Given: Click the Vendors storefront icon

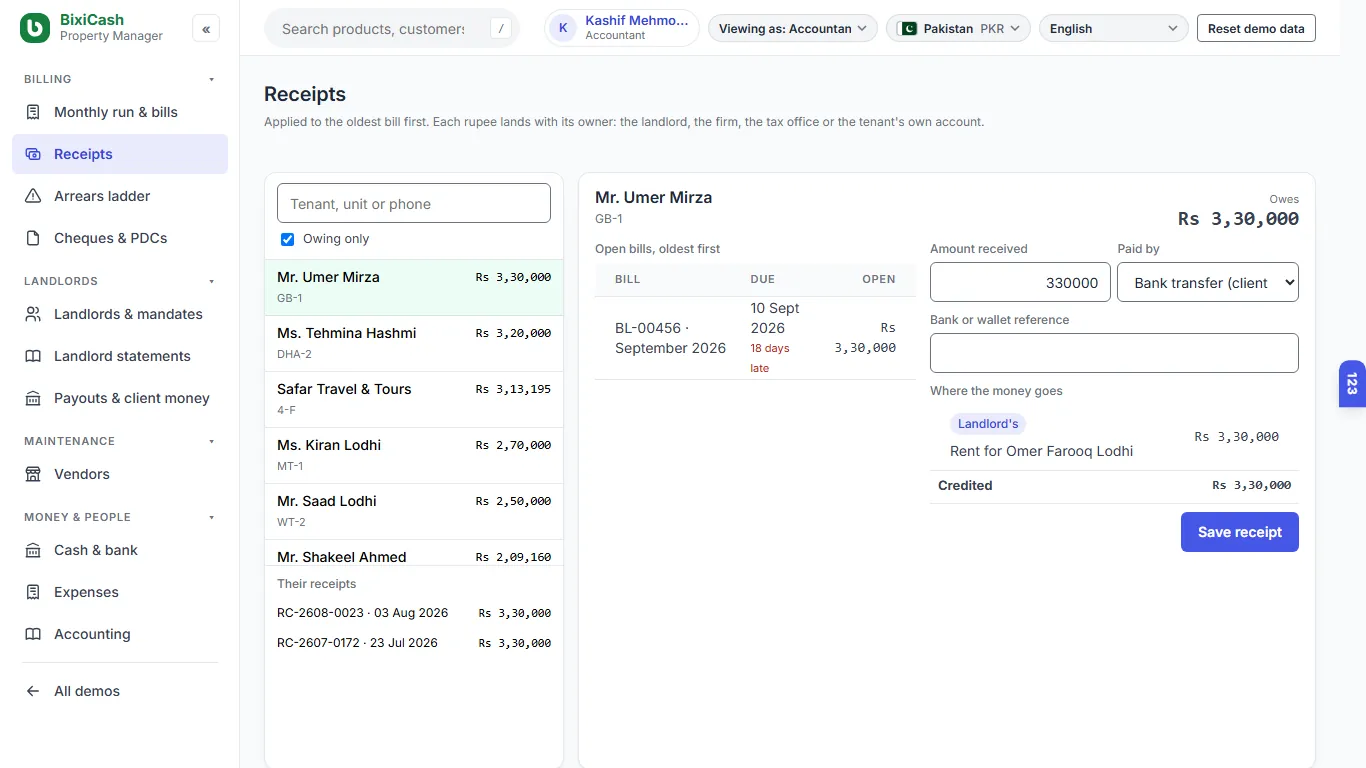Looking at the screenshot, I should [x=33, y=474].
